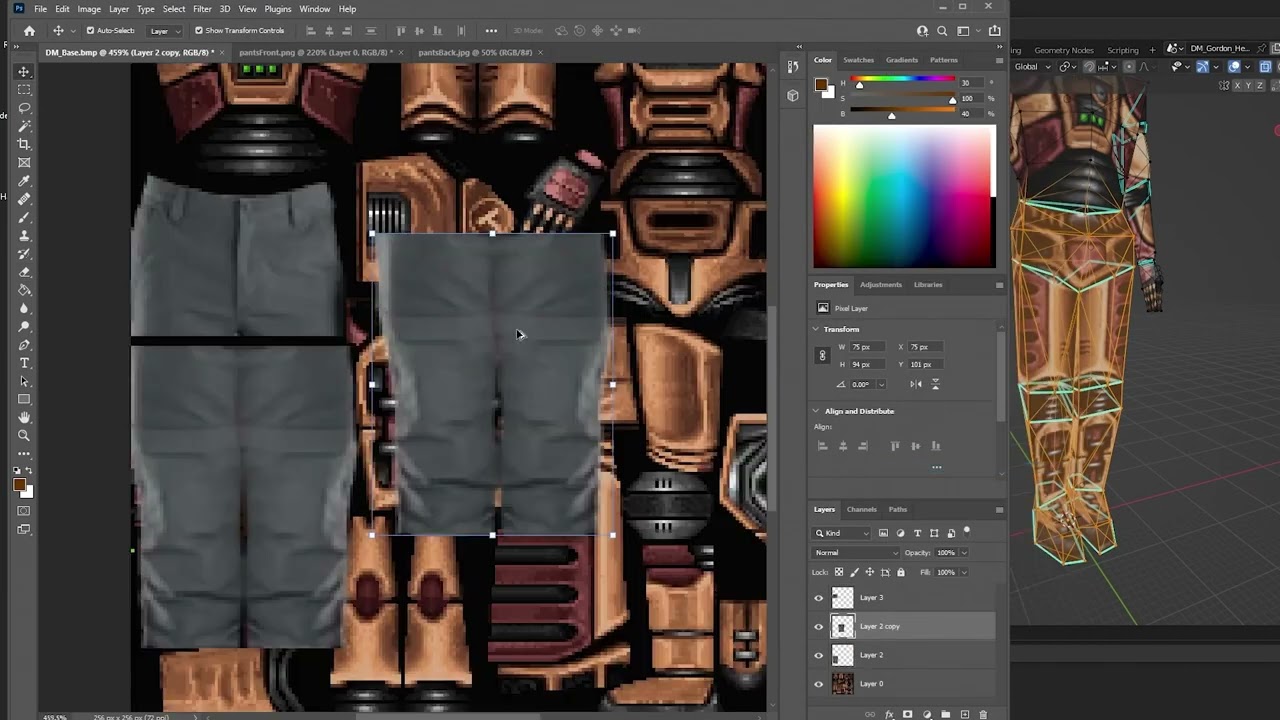The width and height of the screenshot is (1280, 720).
Task: Collapse the Align and Distribute section
Action: coord(816,411)
